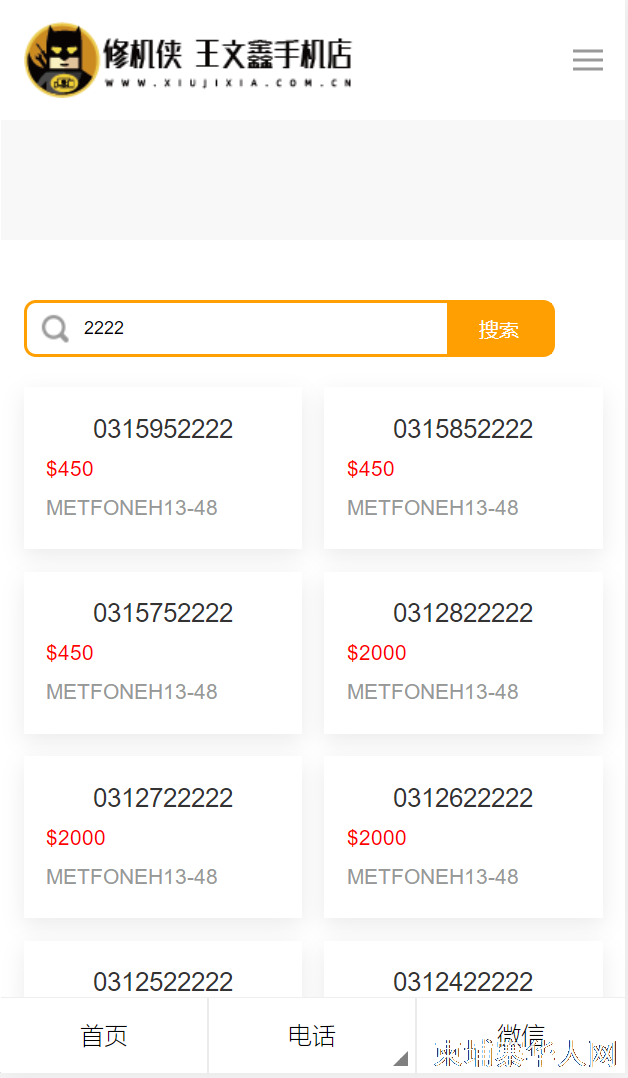Open the 首页 bottom tab

click(x=104, y=1036)
